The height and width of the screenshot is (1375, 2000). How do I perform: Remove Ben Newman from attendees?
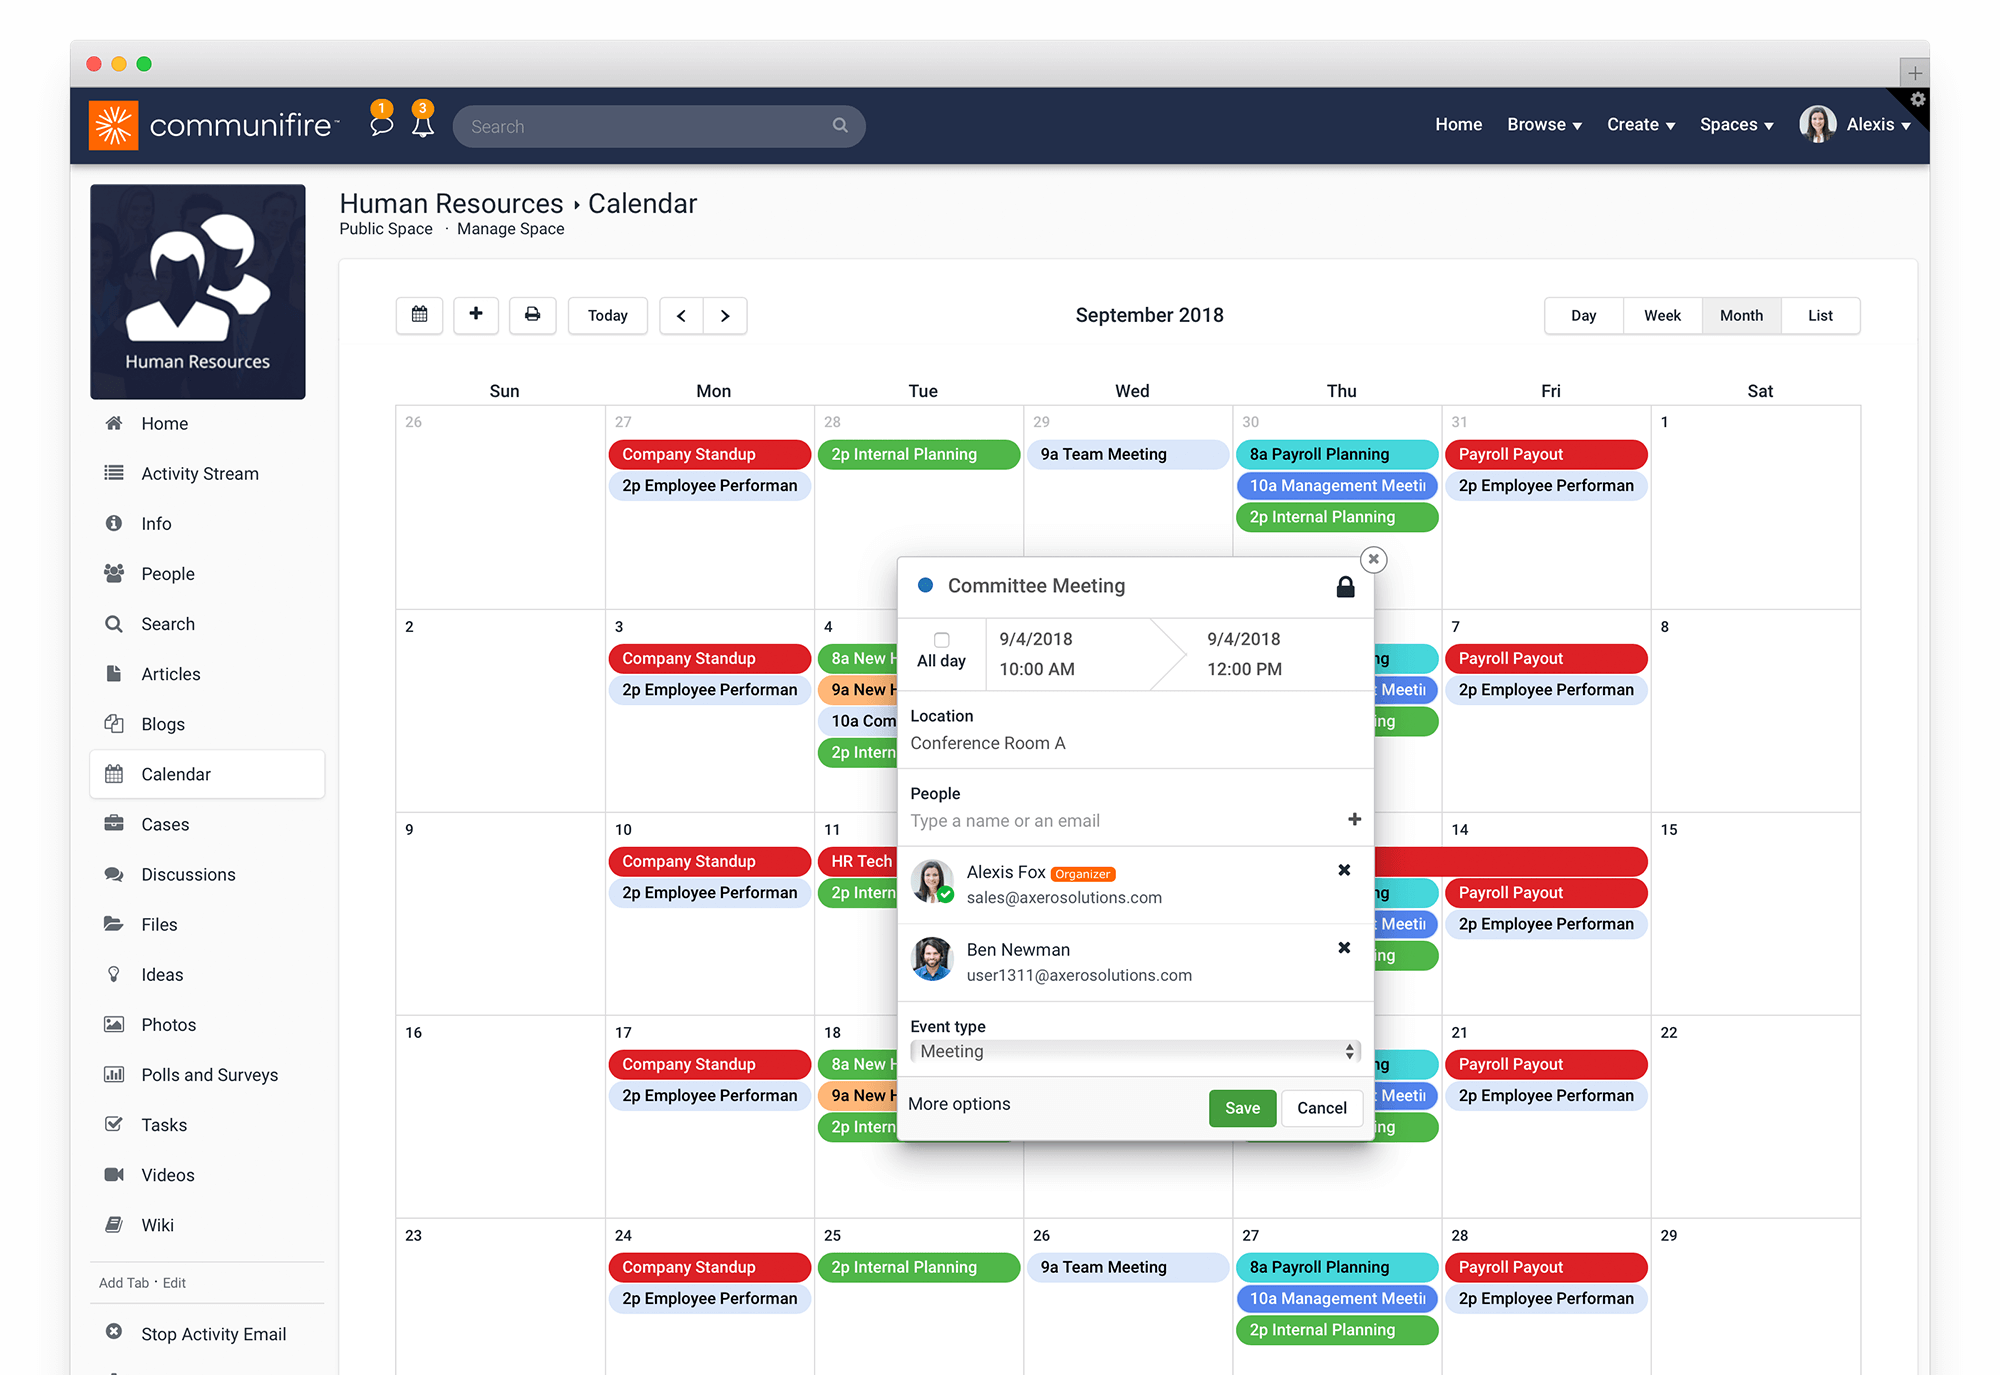pos(1344,948)
